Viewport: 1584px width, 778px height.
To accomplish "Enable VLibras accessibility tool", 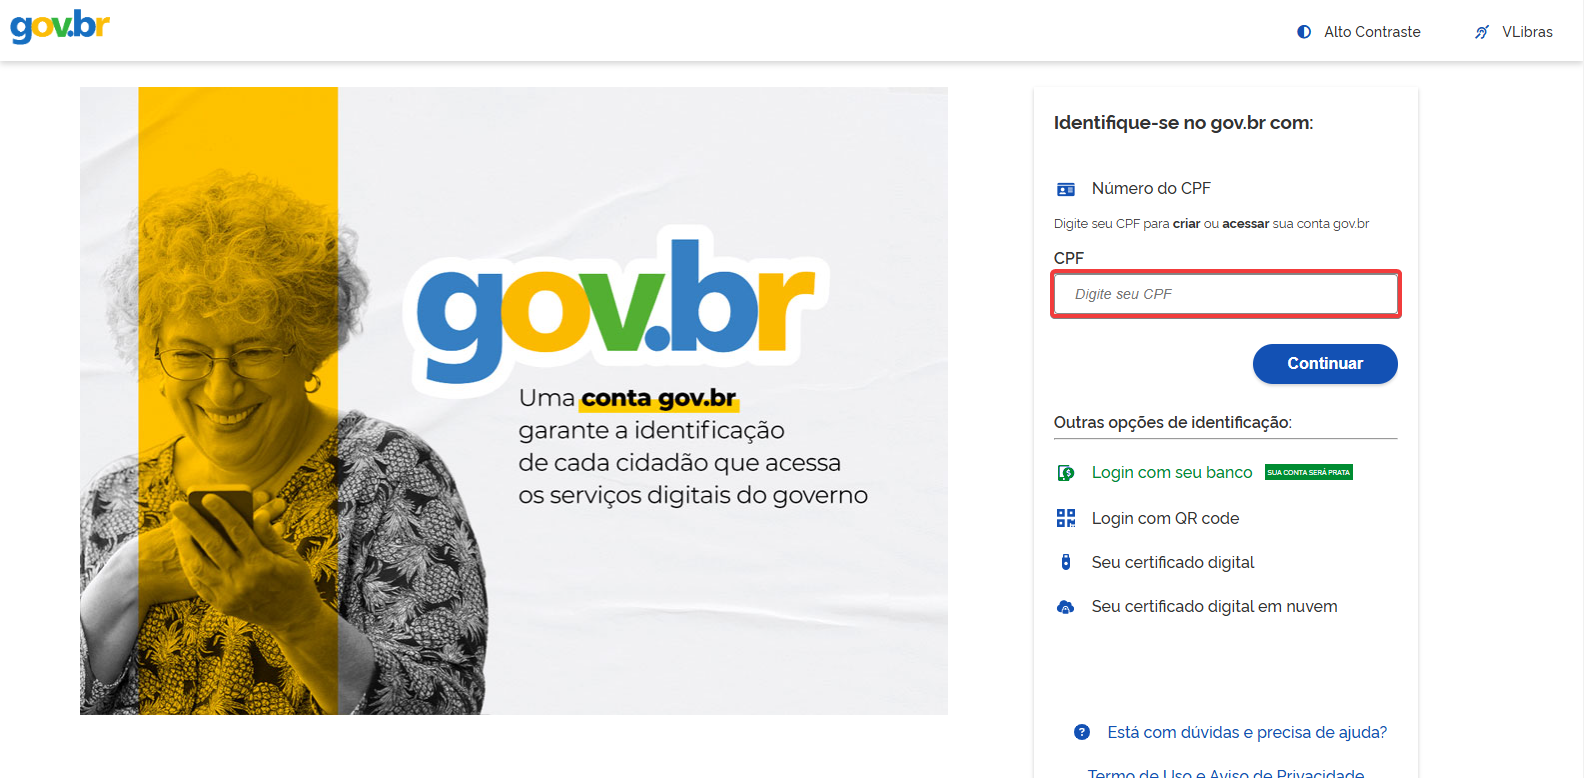I will click(1514, 32).
